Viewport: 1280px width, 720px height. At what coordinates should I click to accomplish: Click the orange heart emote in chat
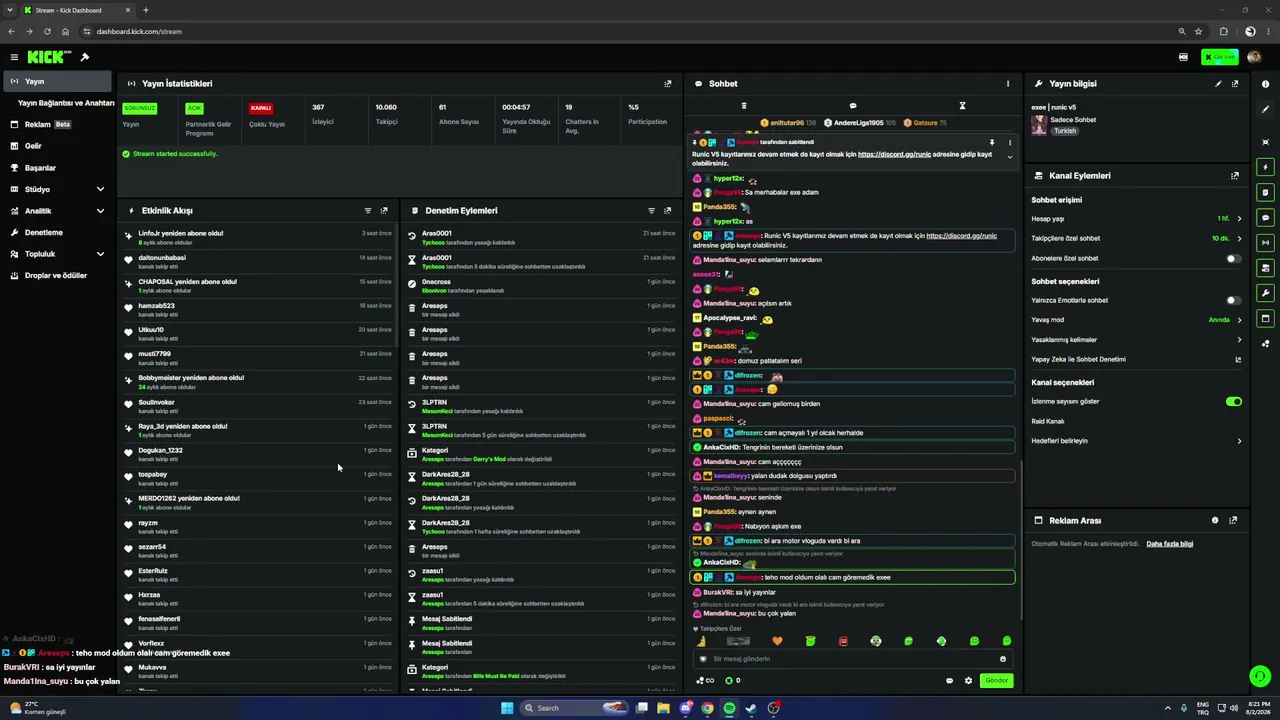[x=777, y=641]
